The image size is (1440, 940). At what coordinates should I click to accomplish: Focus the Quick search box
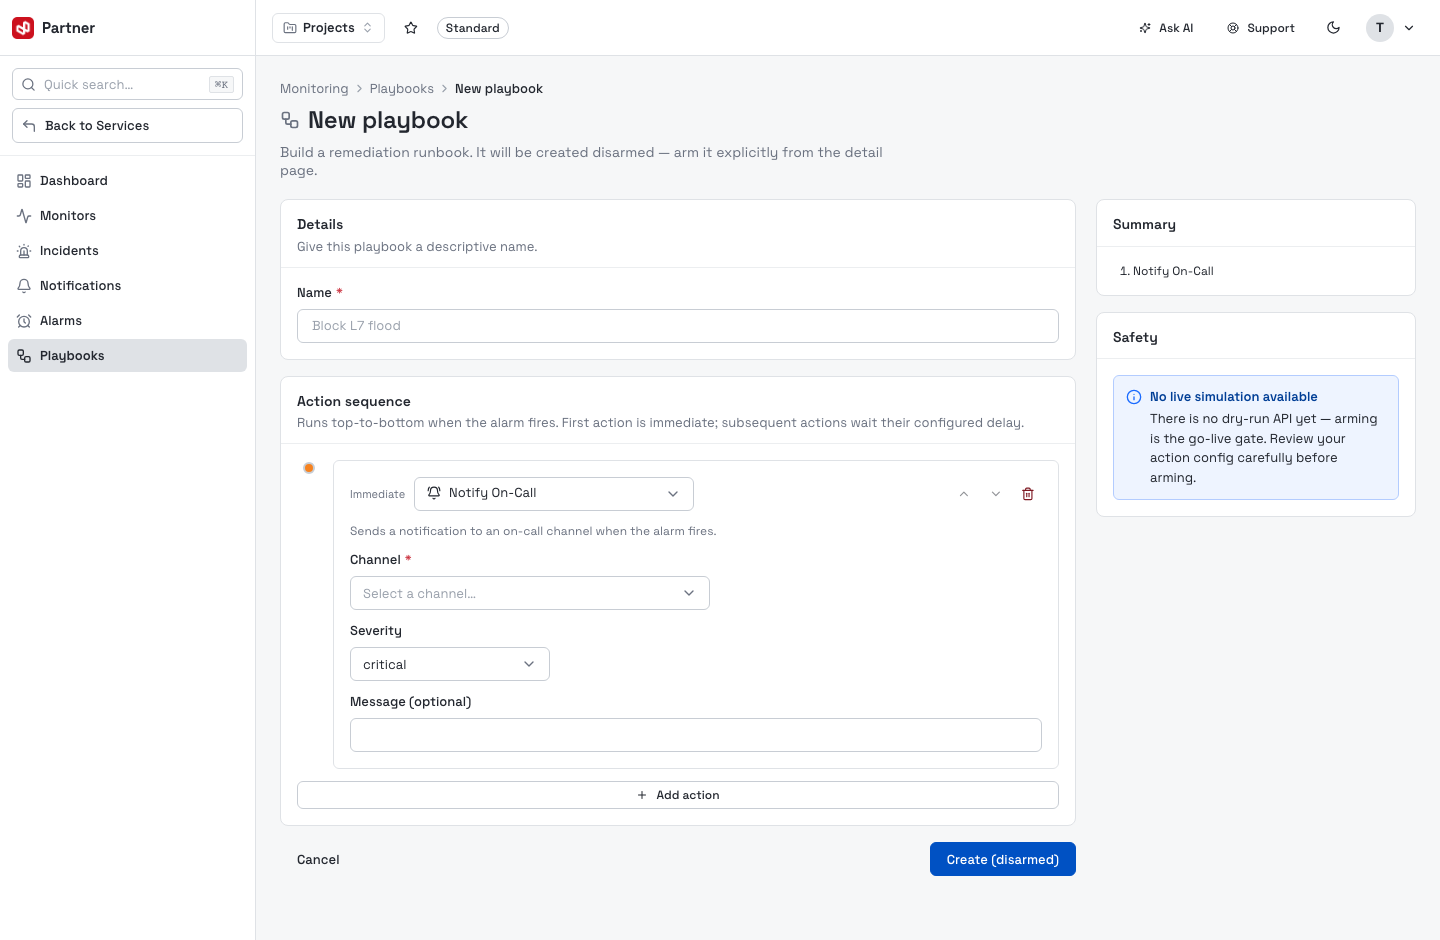click(127, 85)
